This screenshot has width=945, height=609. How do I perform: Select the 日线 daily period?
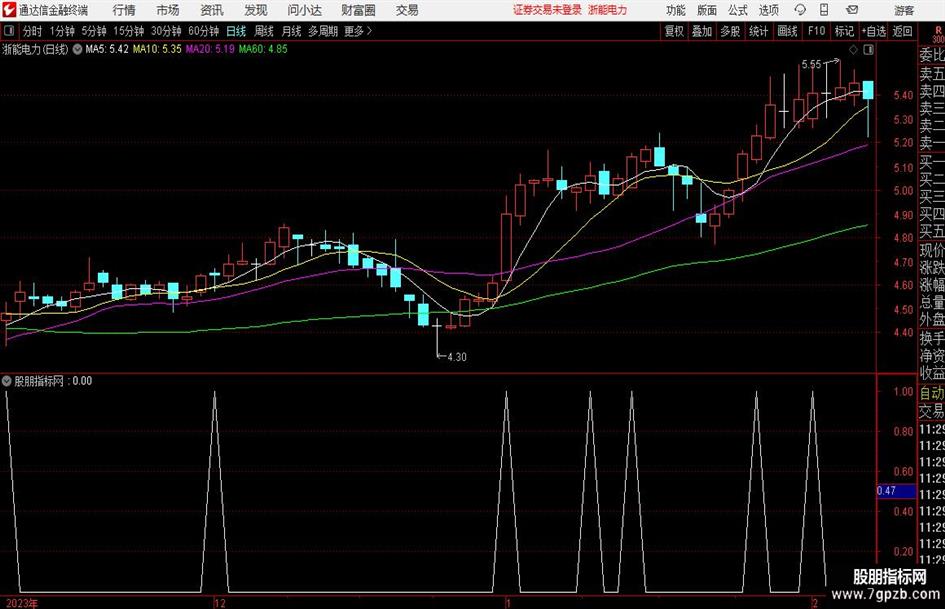coord(236,31)
